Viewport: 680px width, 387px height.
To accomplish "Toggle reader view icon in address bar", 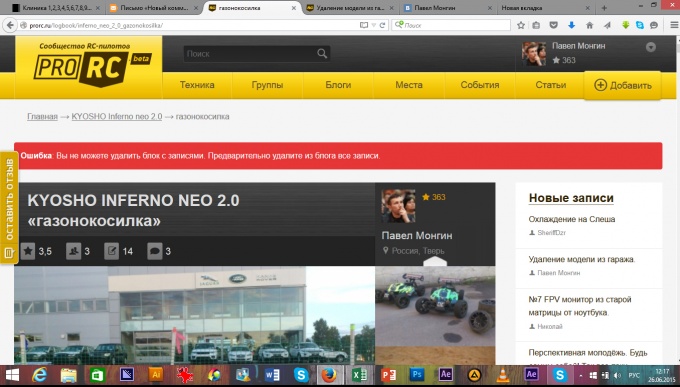I will pyautogui.click(x=364, y=25).
